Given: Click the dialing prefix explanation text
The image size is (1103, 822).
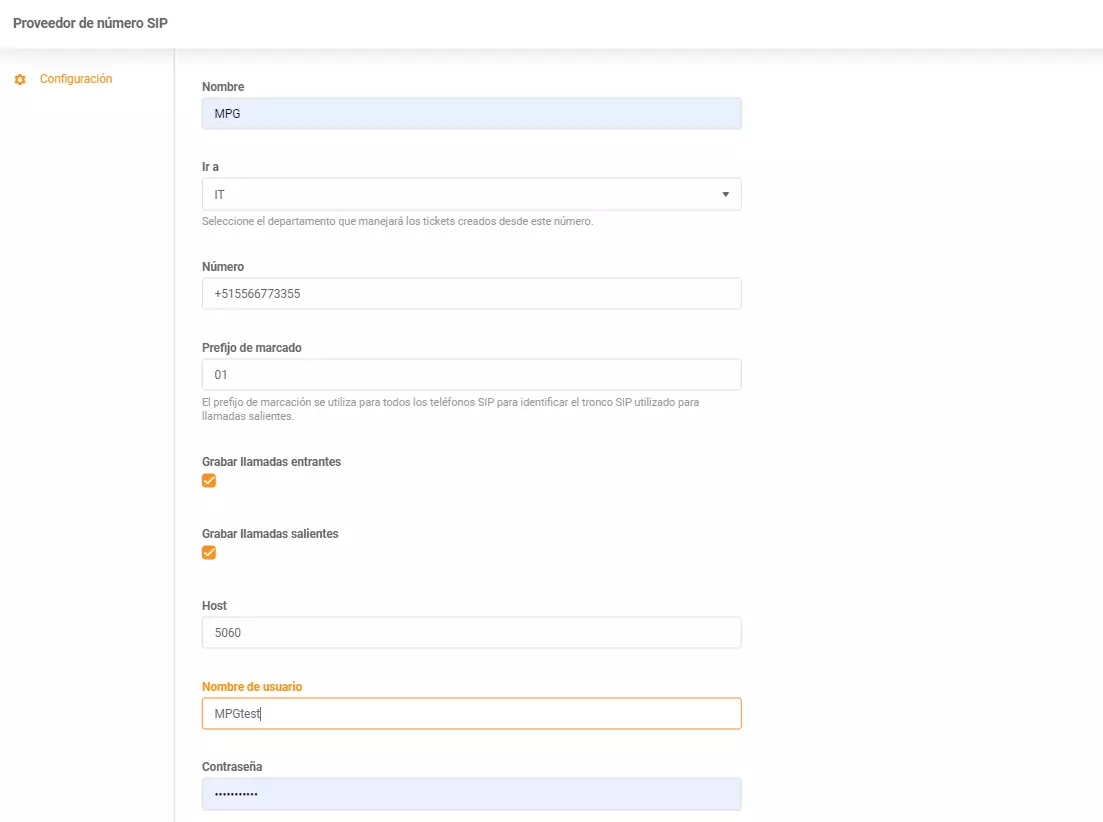Looking at the screenshot, I should coord(450,408).
